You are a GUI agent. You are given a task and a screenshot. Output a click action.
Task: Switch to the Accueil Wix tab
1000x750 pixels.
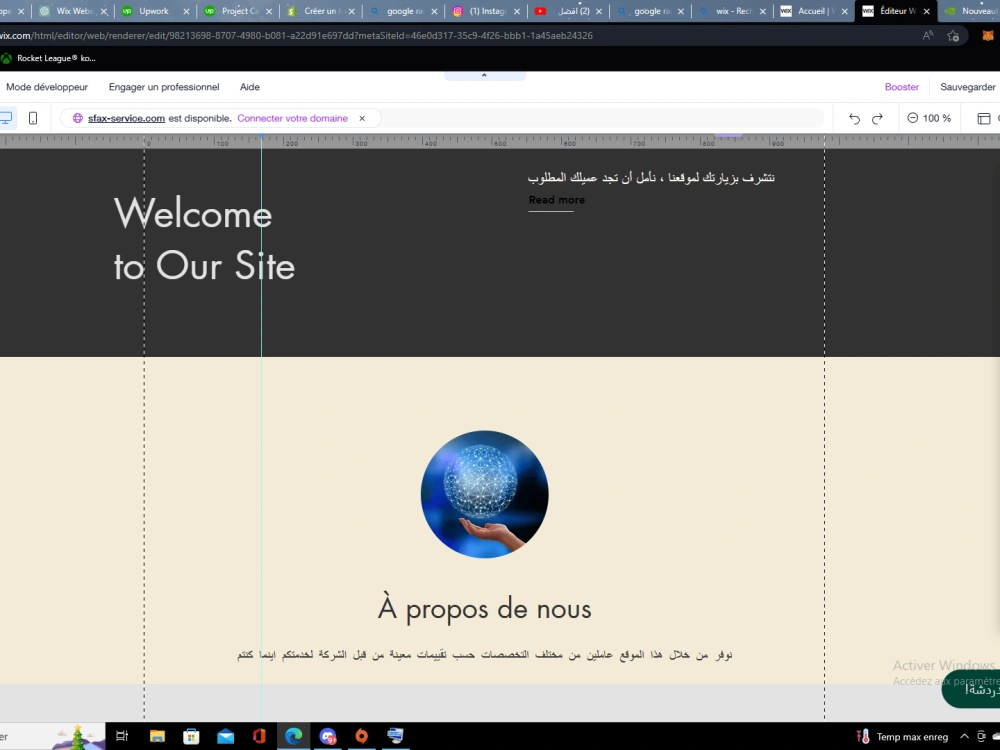pos(816,11)
